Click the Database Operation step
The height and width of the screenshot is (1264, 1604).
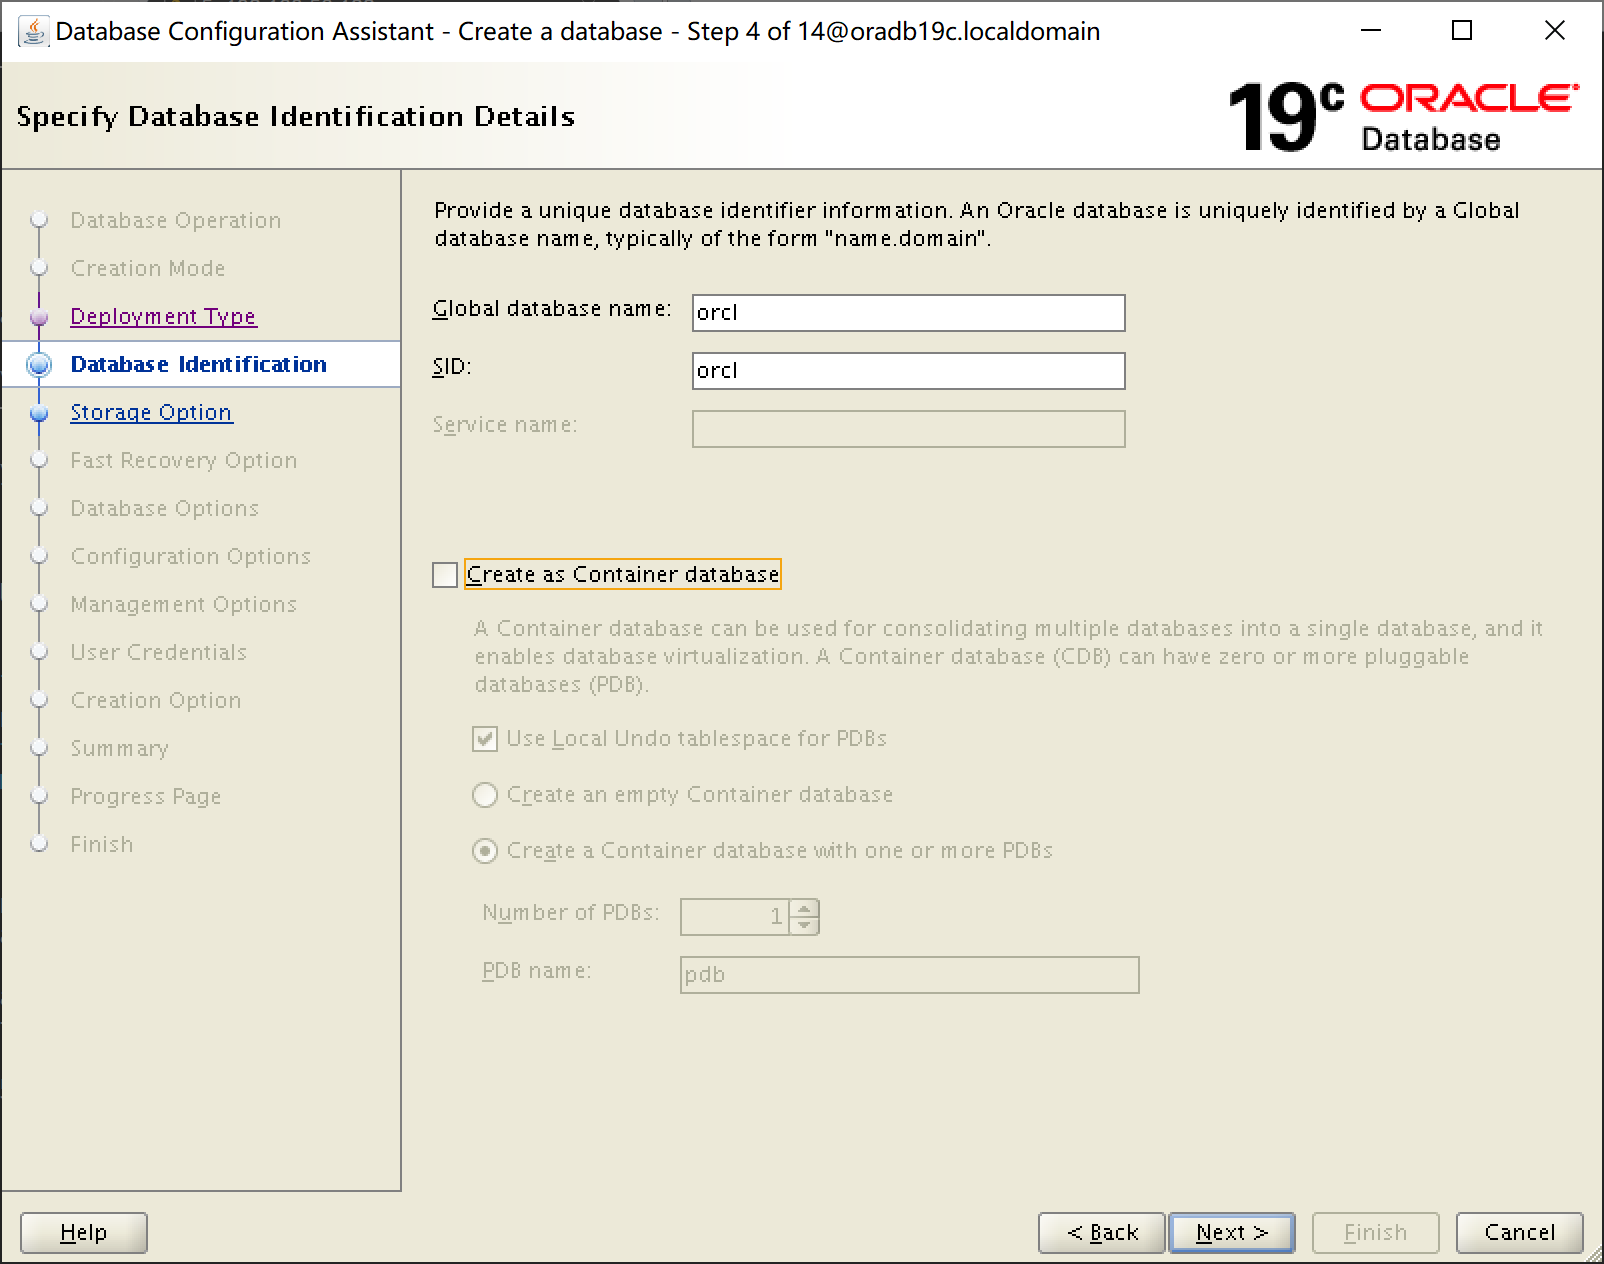(x=176, y=220)
